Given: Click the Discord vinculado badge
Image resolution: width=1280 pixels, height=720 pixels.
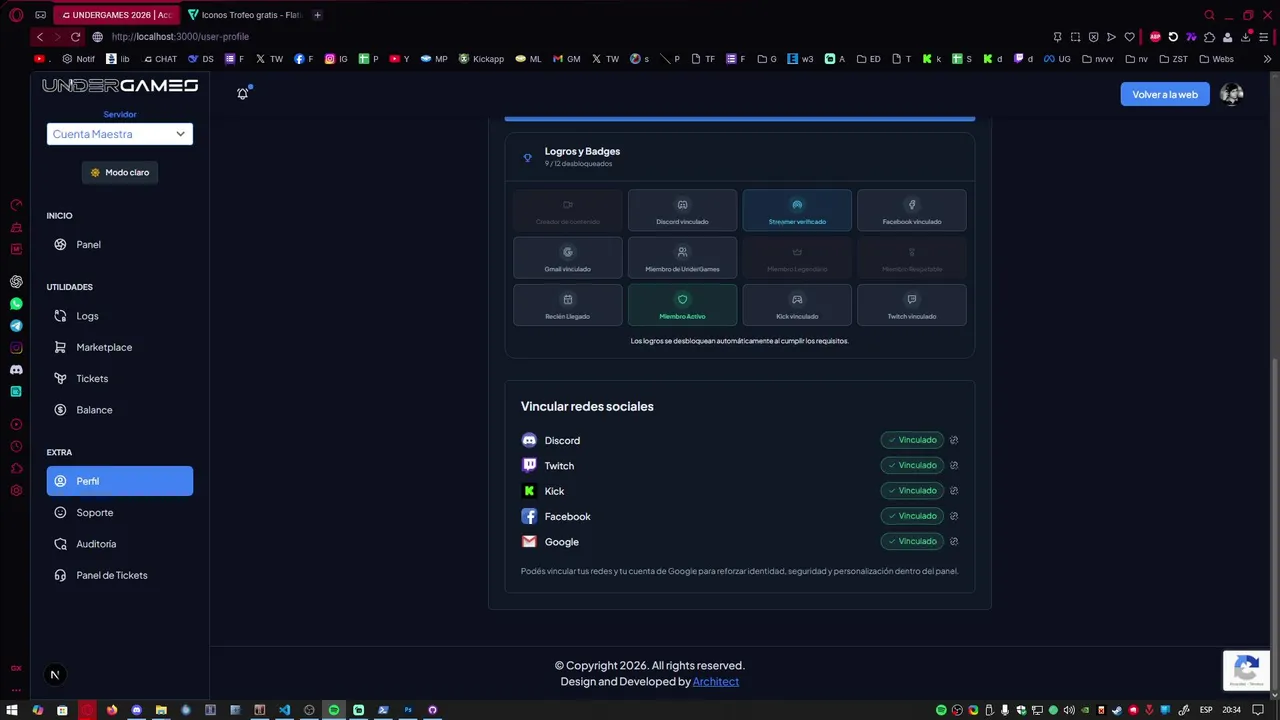Looking at the screenshot, I should click(682, 211).
